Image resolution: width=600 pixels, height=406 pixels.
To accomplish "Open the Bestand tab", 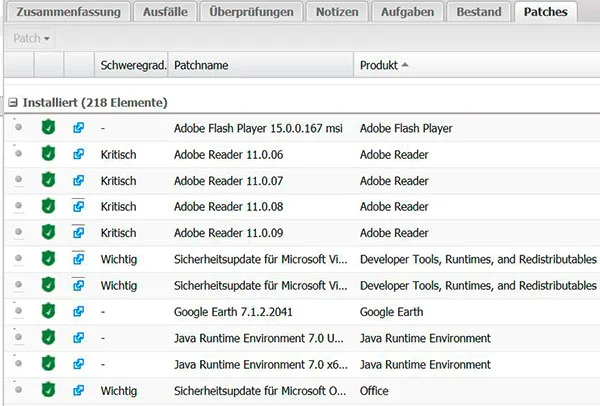I will (479, 11).
